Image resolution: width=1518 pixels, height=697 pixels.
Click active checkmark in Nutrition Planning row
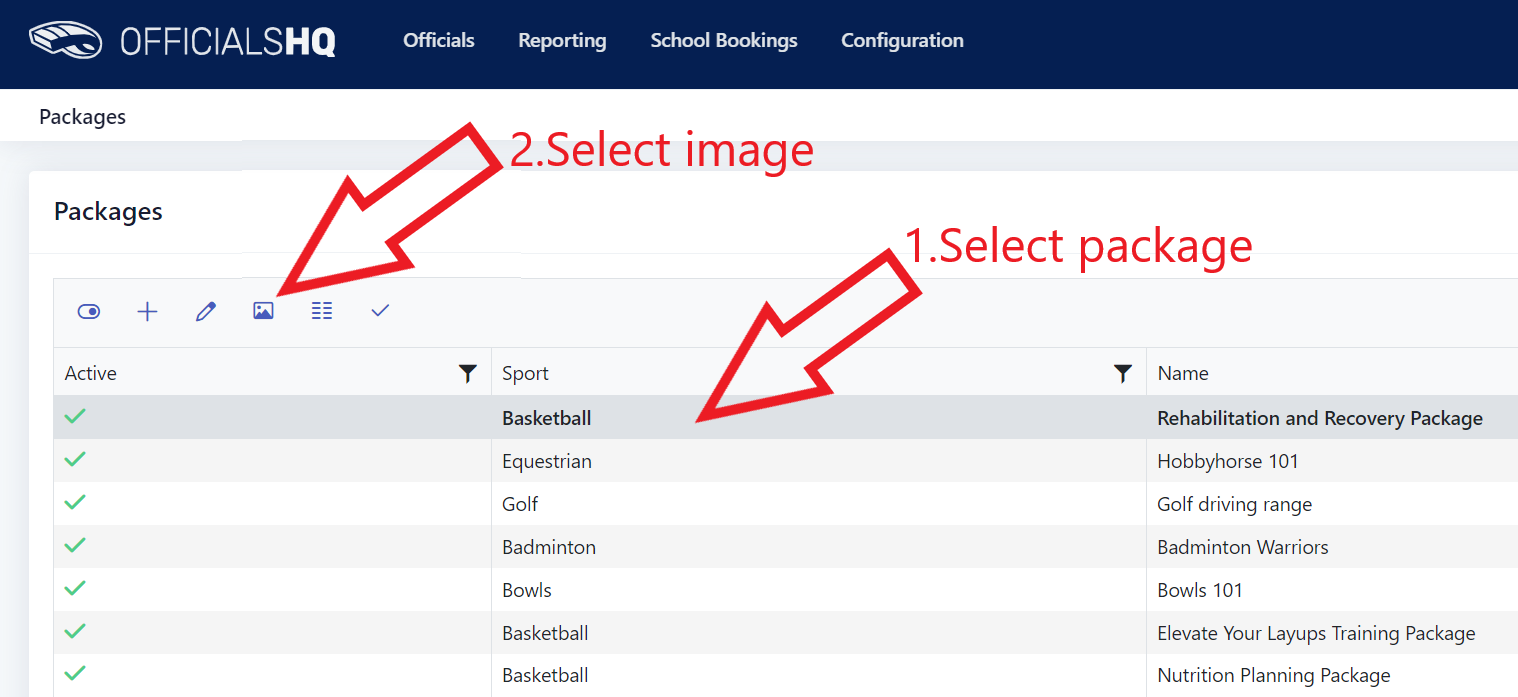tap(75, 674)
